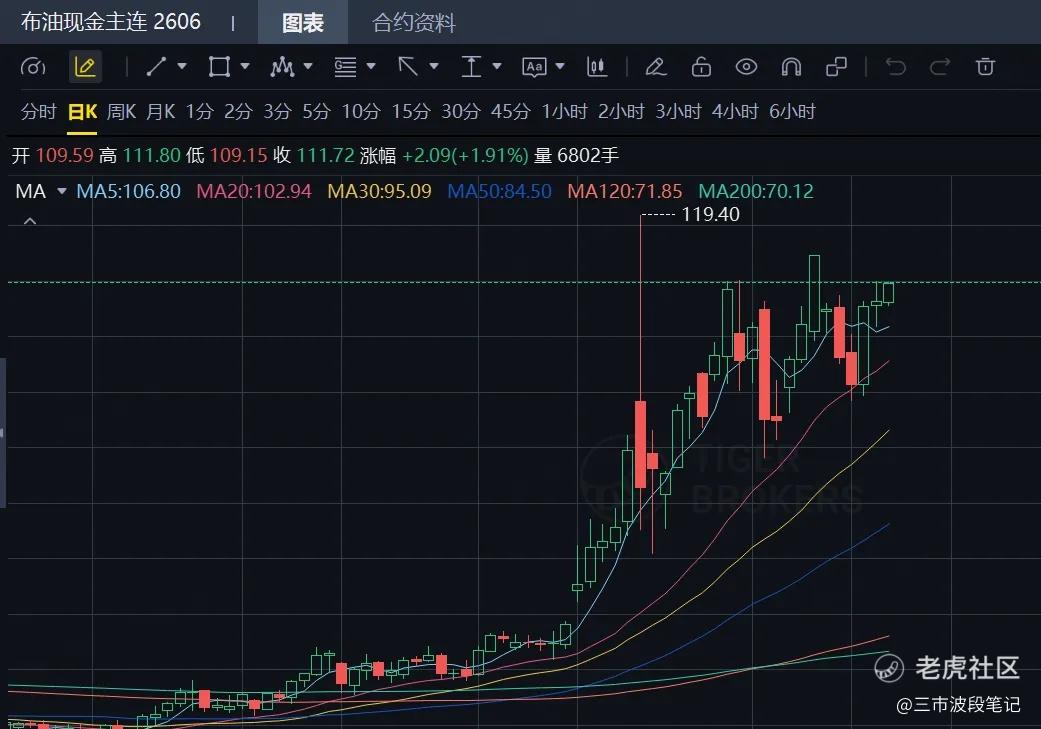This screenshot has height=729, width=1041.
Task: Switch to 3小时 interval
Action: click(679, 112)
